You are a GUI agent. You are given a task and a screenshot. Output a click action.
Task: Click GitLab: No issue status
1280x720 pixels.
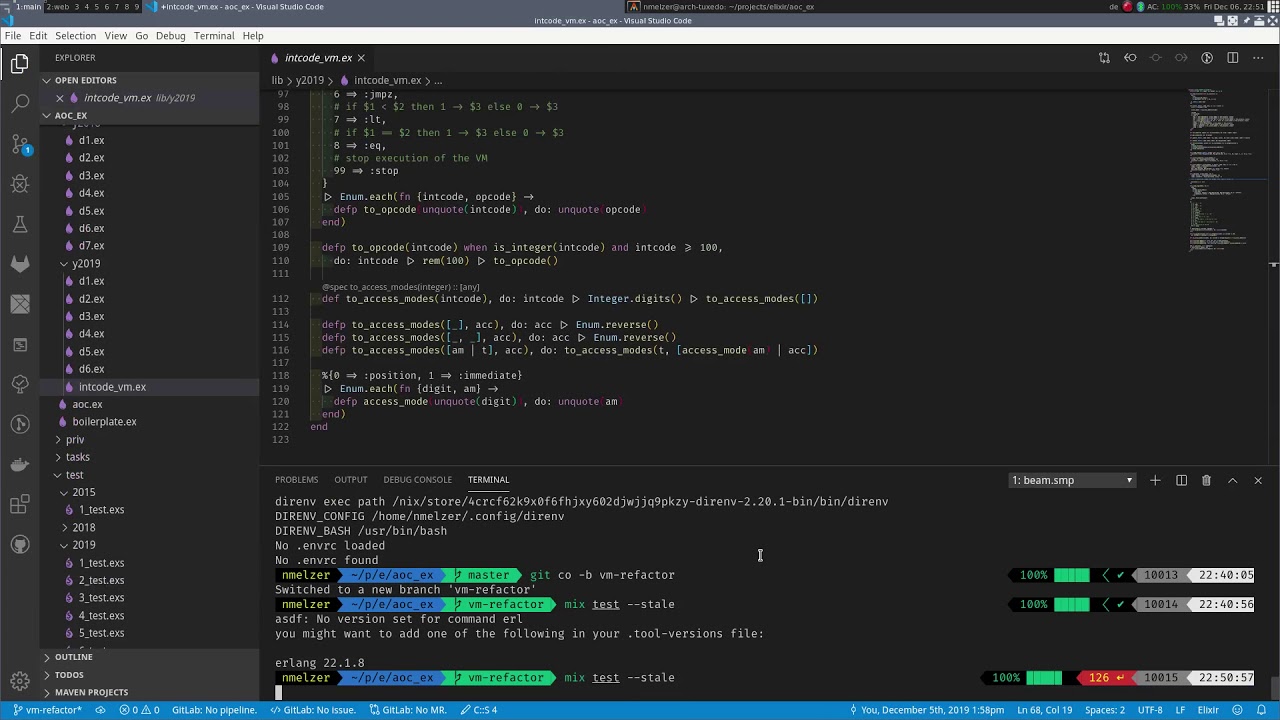(313, 710)
